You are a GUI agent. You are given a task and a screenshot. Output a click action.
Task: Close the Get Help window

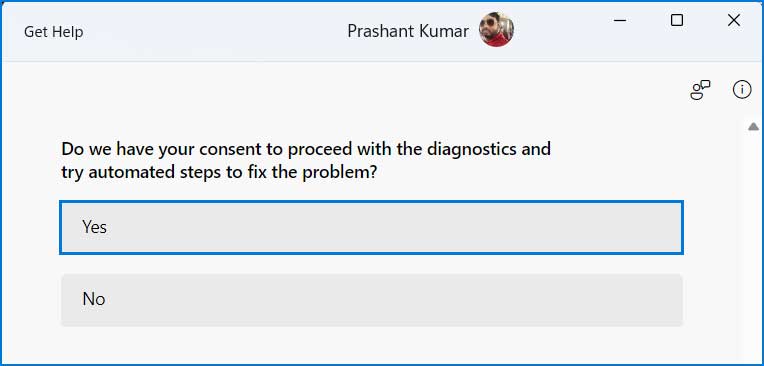click(734, 20)
